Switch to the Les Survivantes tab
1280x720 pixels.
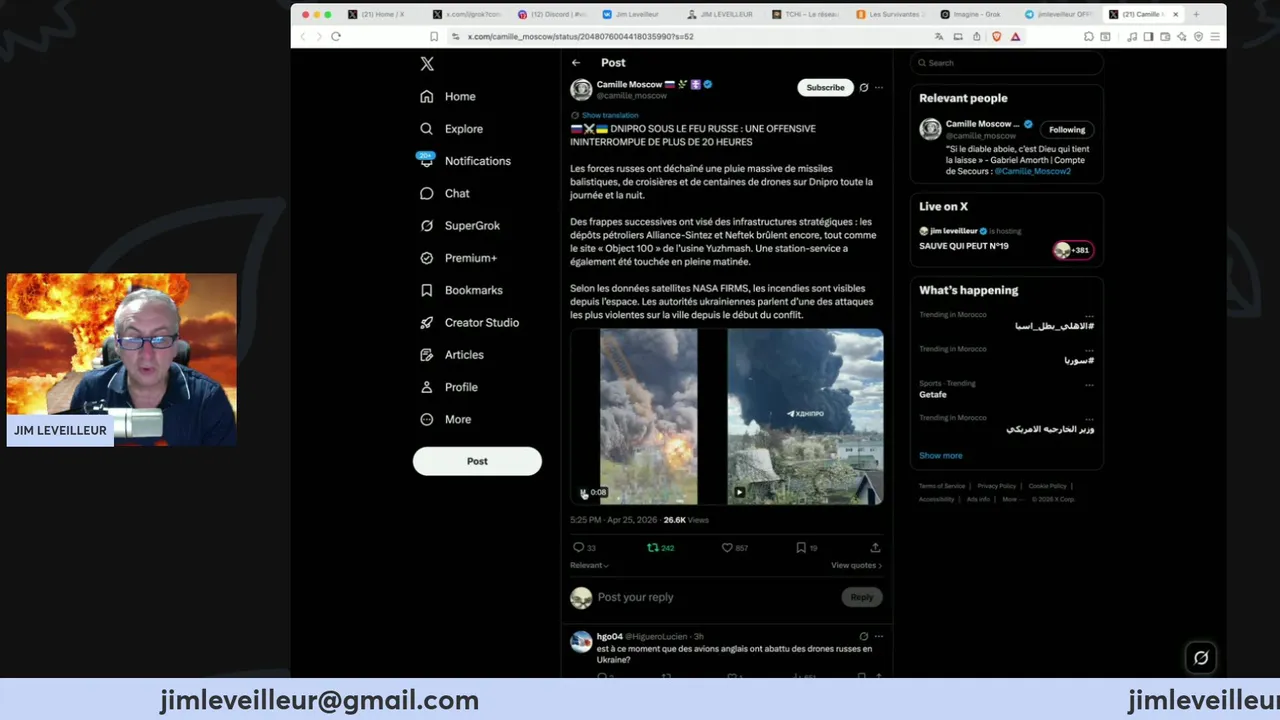892,15
